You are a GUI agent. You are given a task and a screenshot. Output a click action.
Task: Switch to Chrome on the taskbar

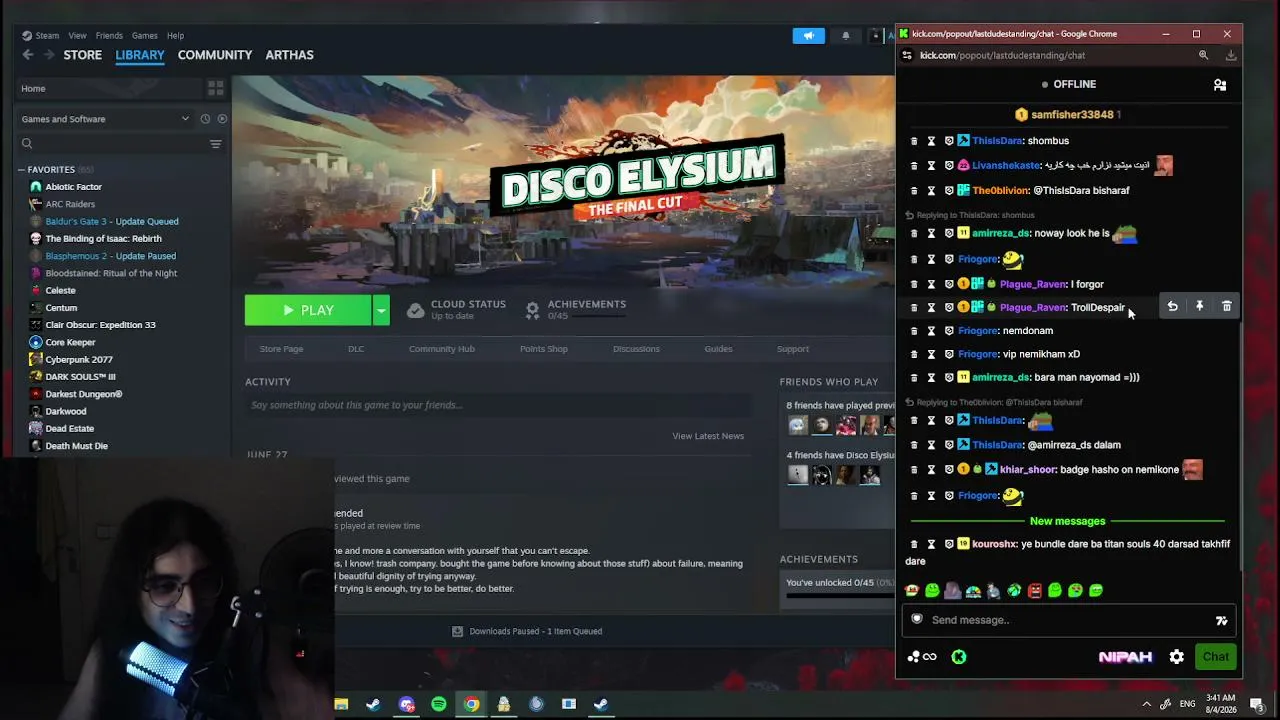[x=472, y=704]
